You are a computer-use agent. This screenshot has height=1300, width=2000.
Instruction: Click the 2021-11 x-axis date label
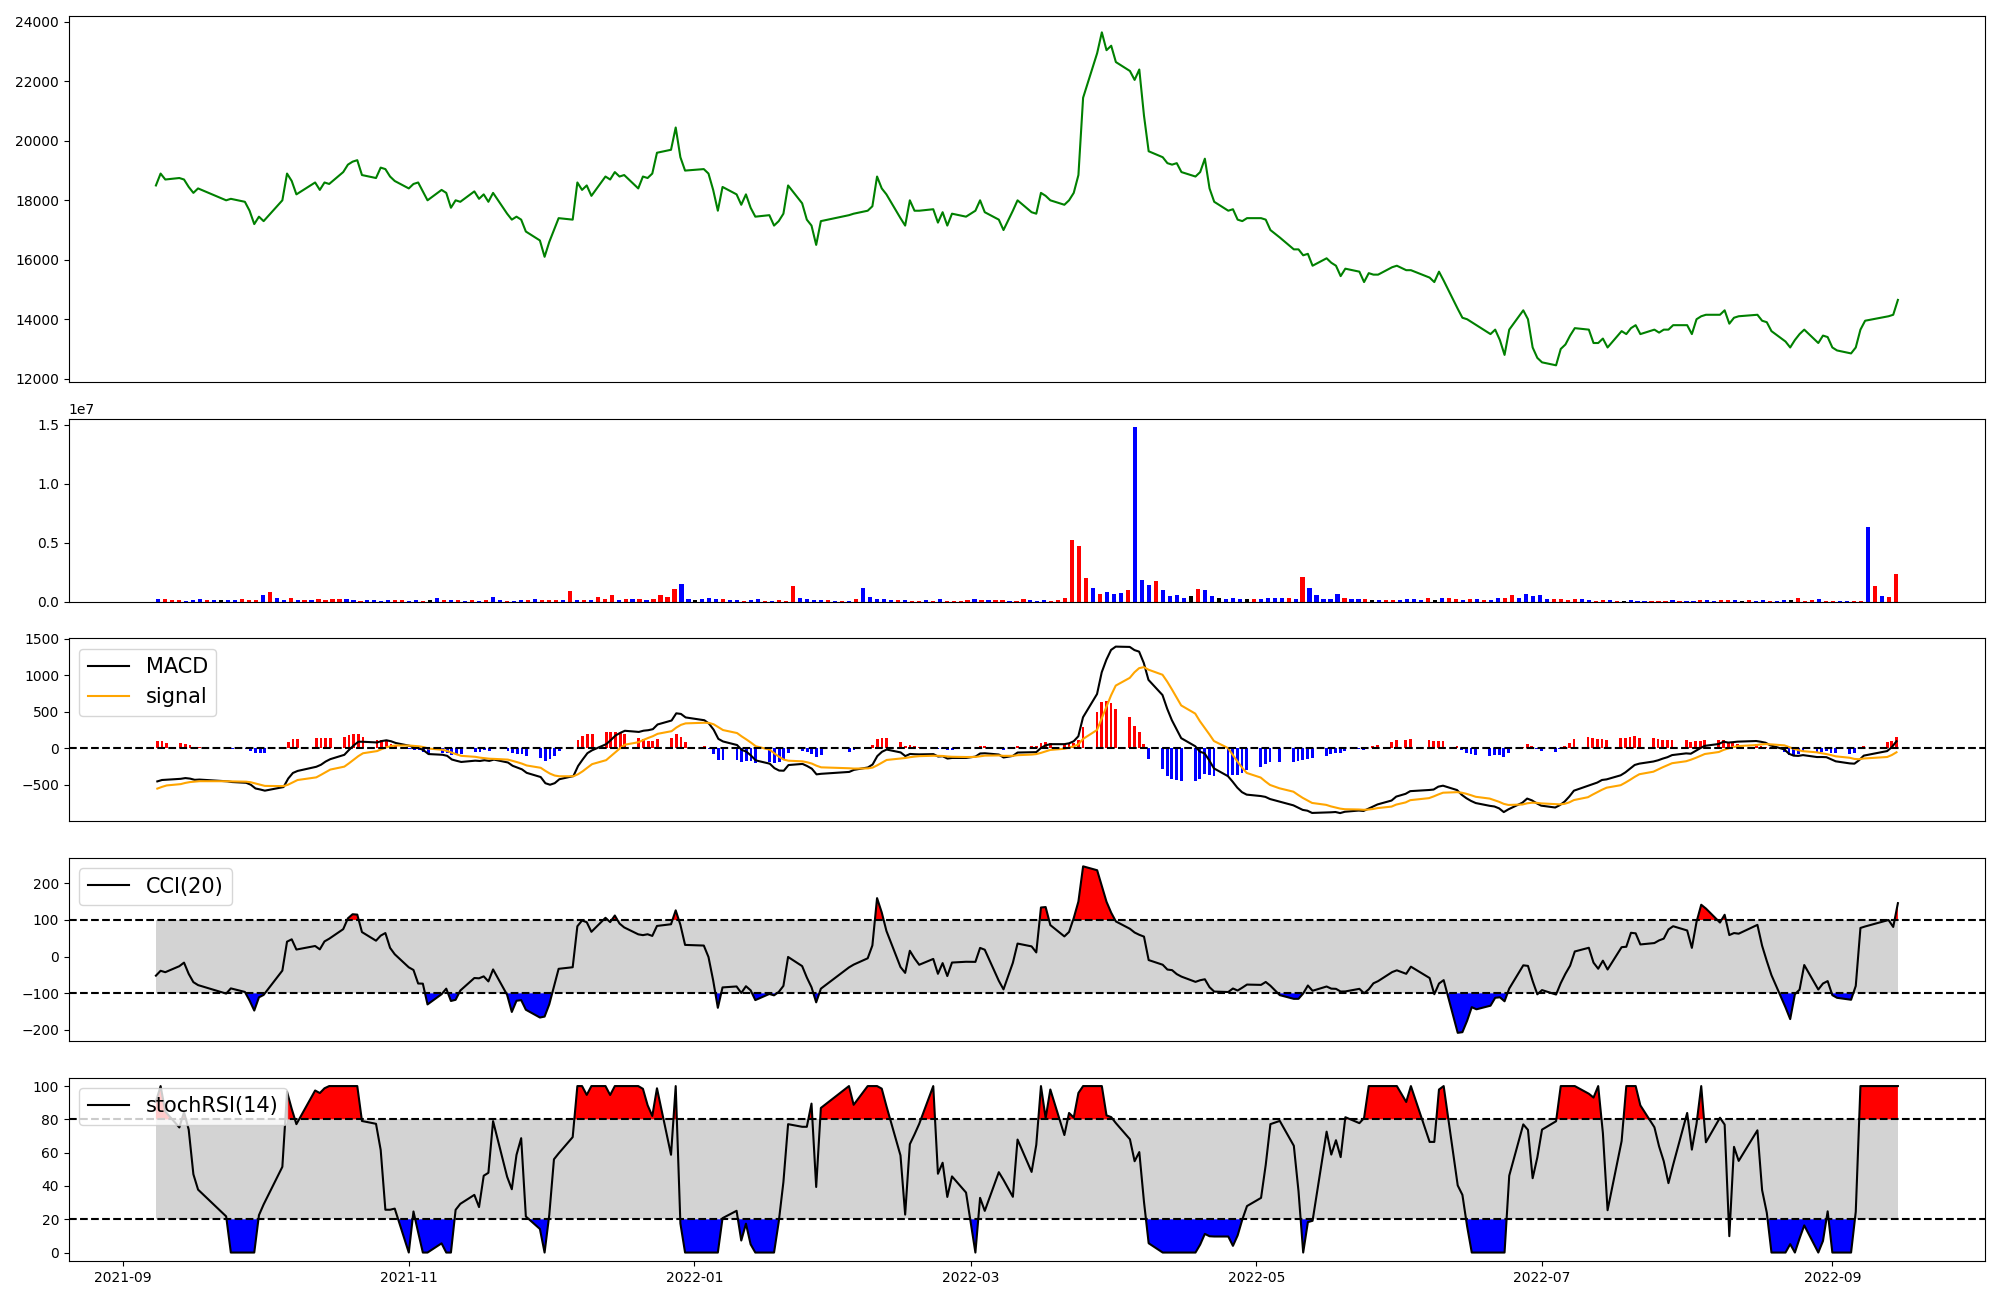(x=408, y=1277)
